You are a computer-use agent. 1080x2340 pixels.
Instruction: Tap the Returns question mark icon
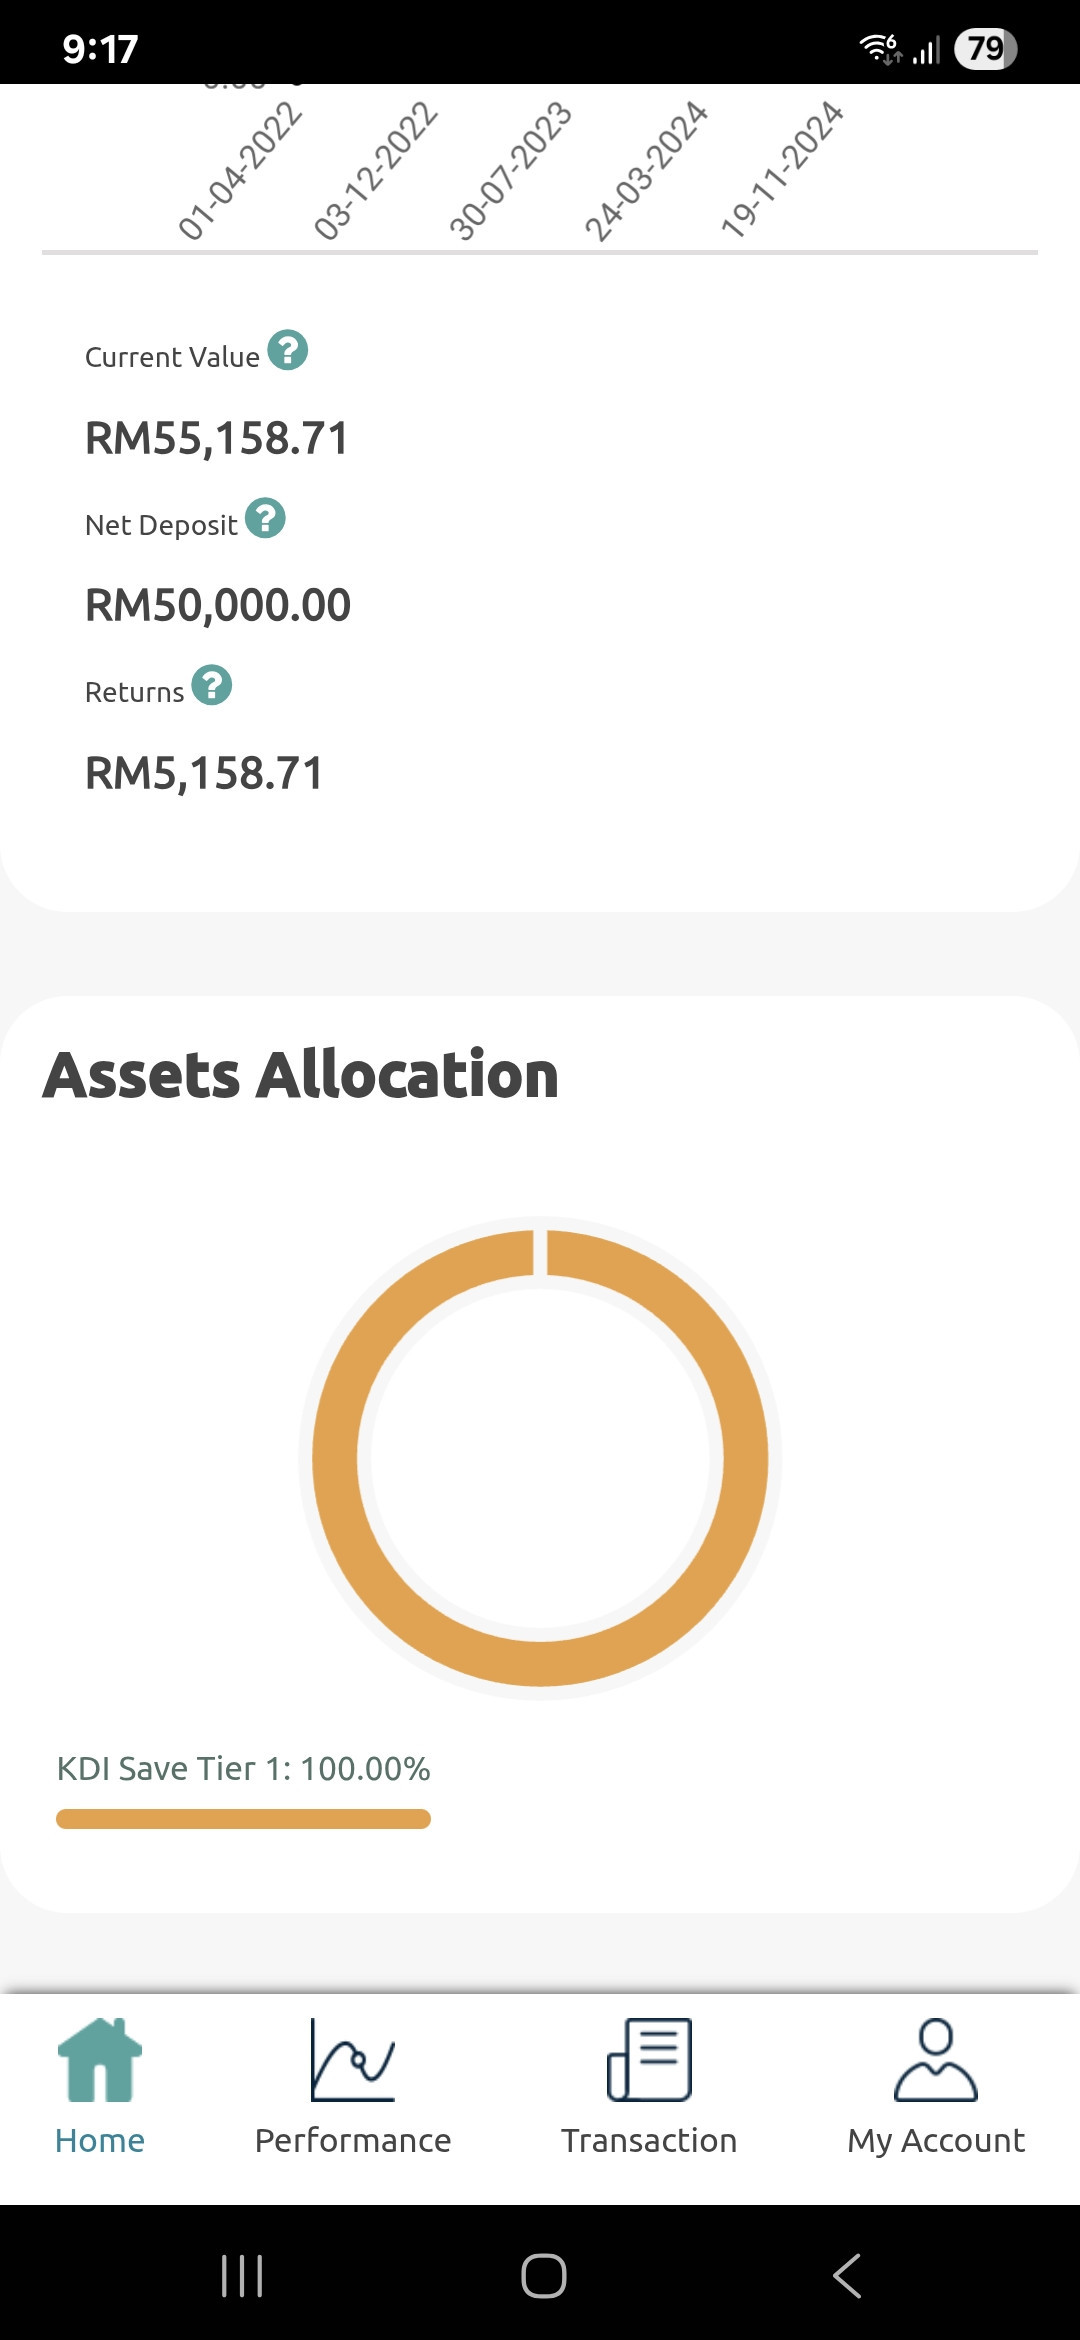(212, 686)
